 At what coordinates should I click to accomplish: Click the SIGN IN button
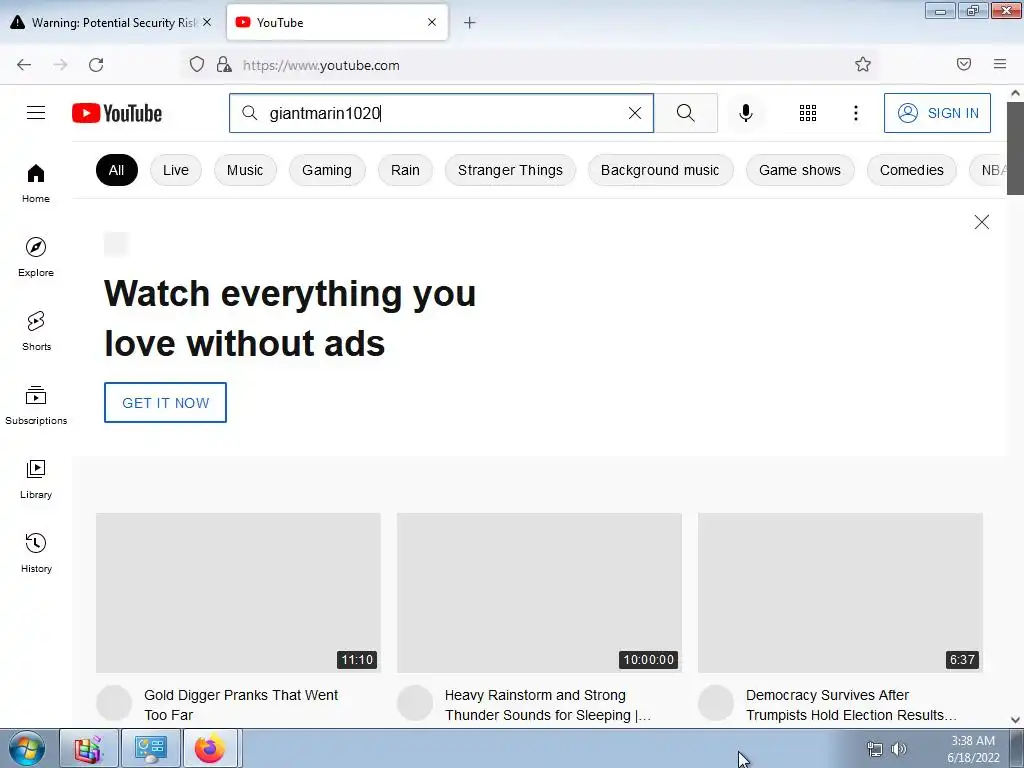pyautogui.click(x=937, y=113)
